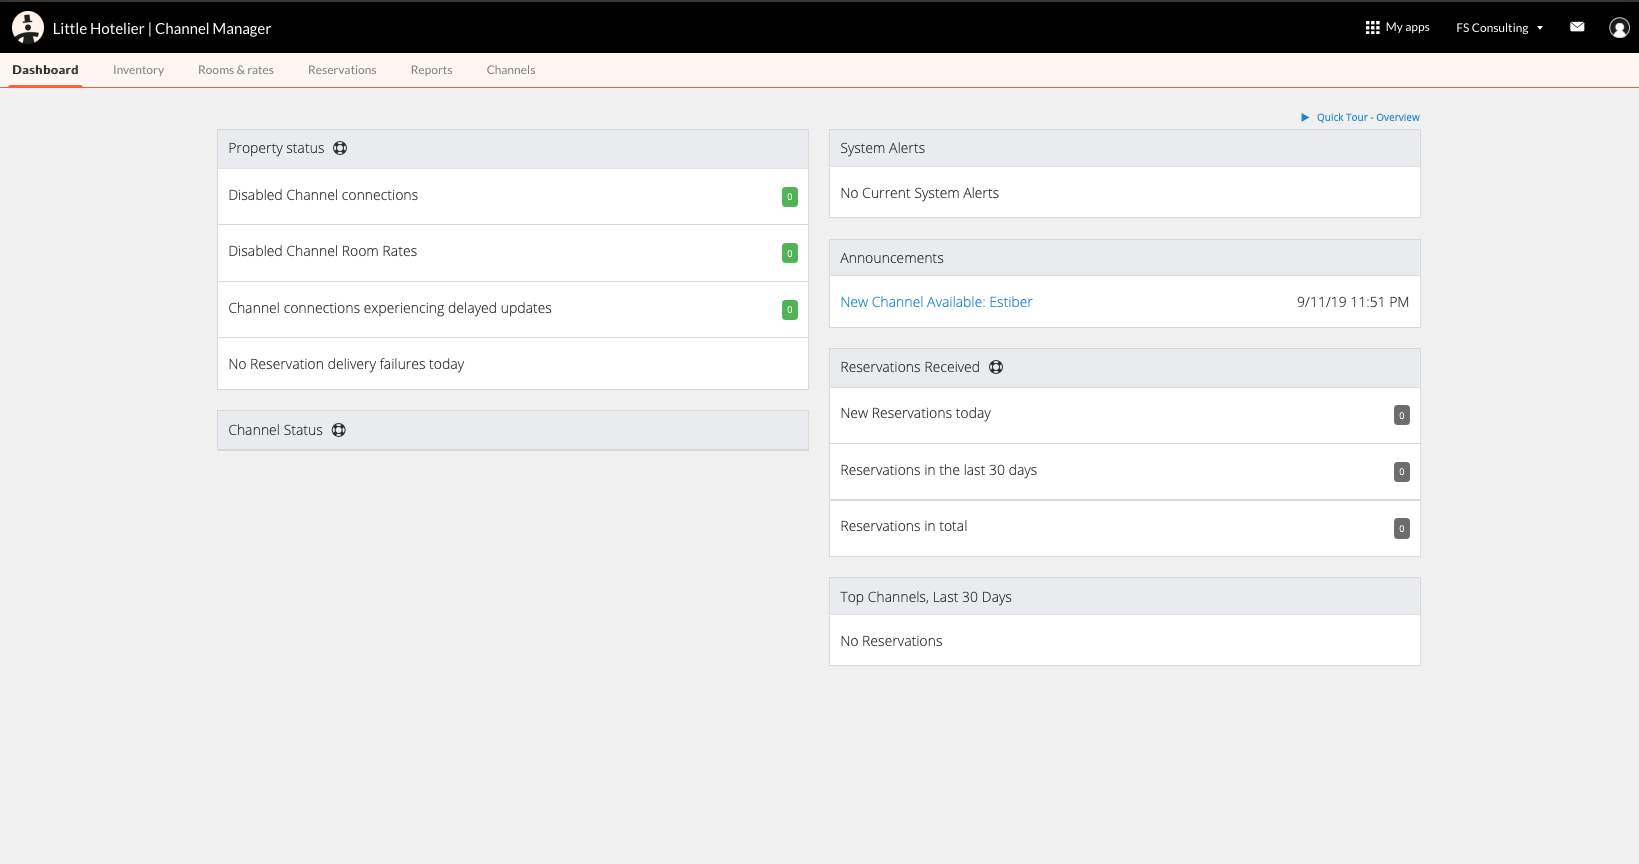This screenshot has width=1639, height=864.
Task: Open the user profile avatar icon
Action: click(1619, 28)
